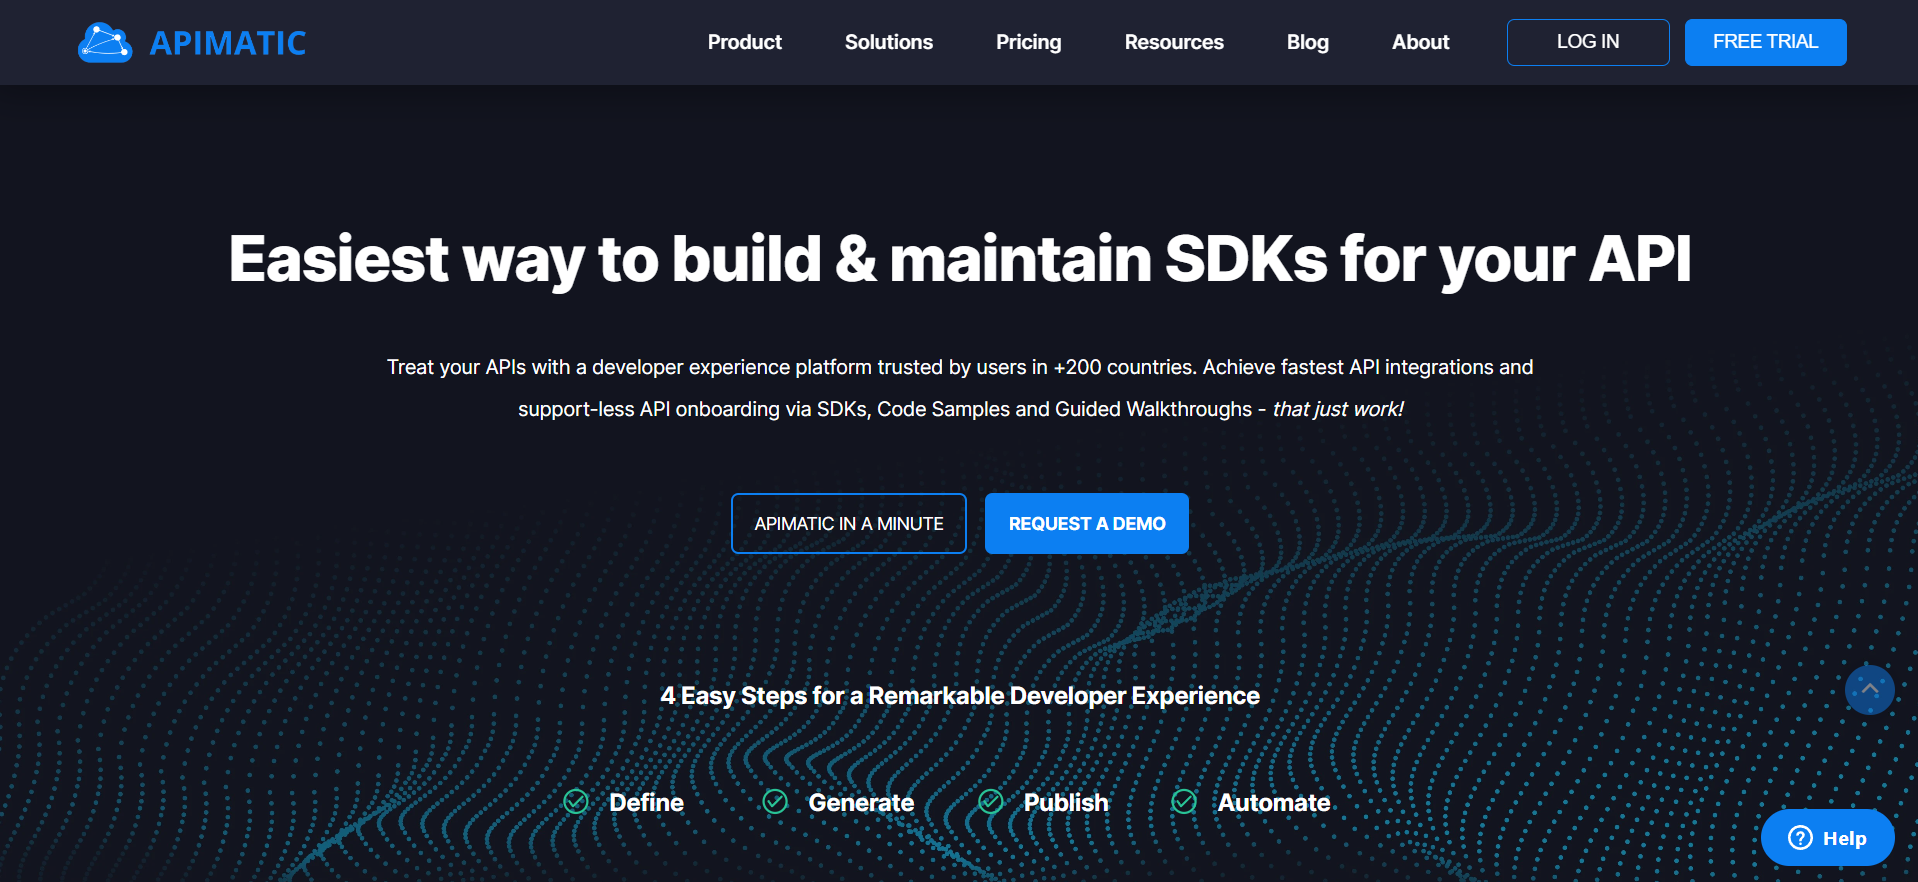Click the scroll-to-top chevron button
The width and height of the screenshot is (1918, 882).
pos(1869,690)
